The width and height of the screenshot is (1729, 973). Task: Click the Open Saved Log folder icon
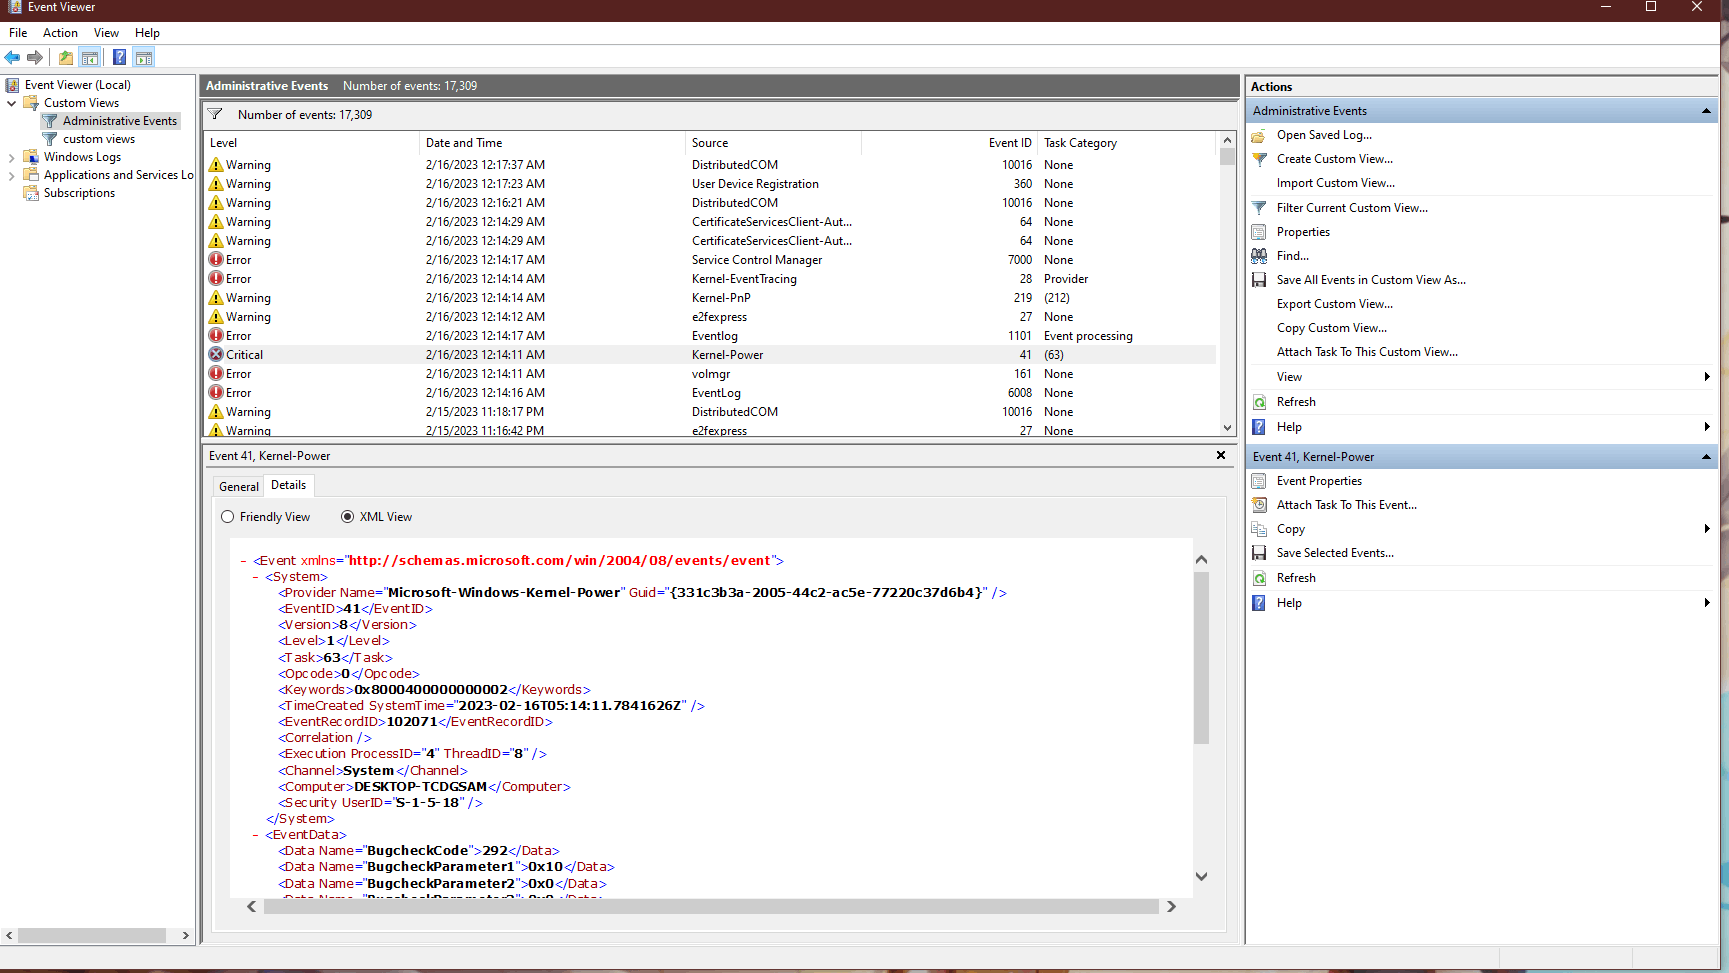coord(1259,135)
